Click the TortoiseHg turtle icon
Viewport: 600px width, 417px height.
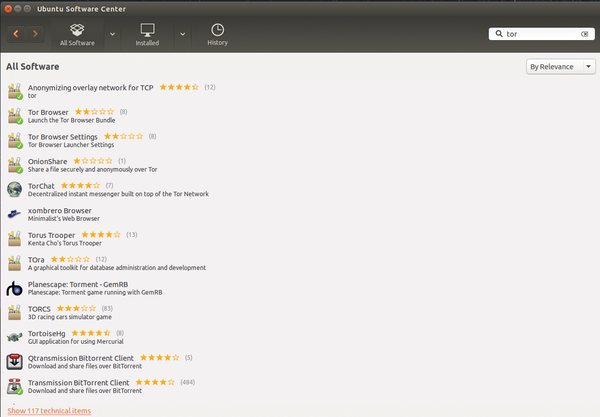click(x=15, y=337)
